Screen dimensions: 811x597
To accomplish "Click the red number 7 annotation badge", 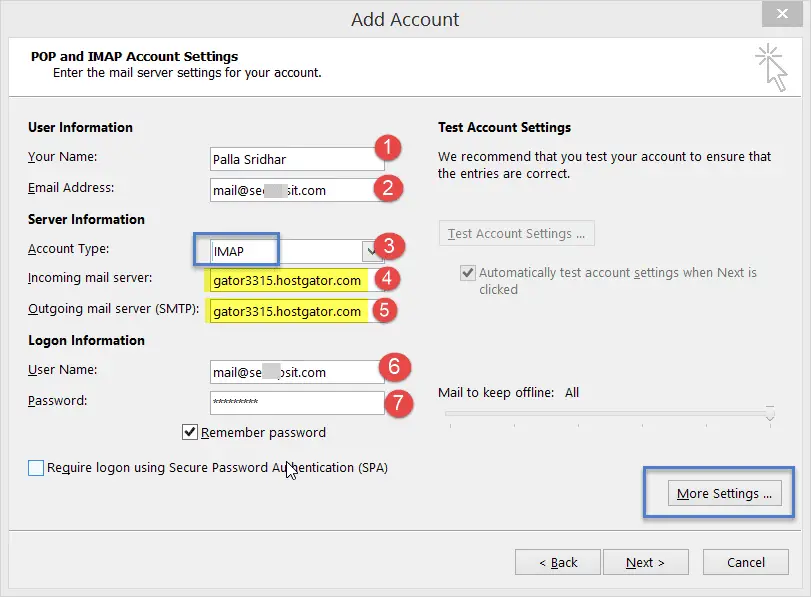I will click(x=398, y=403).
